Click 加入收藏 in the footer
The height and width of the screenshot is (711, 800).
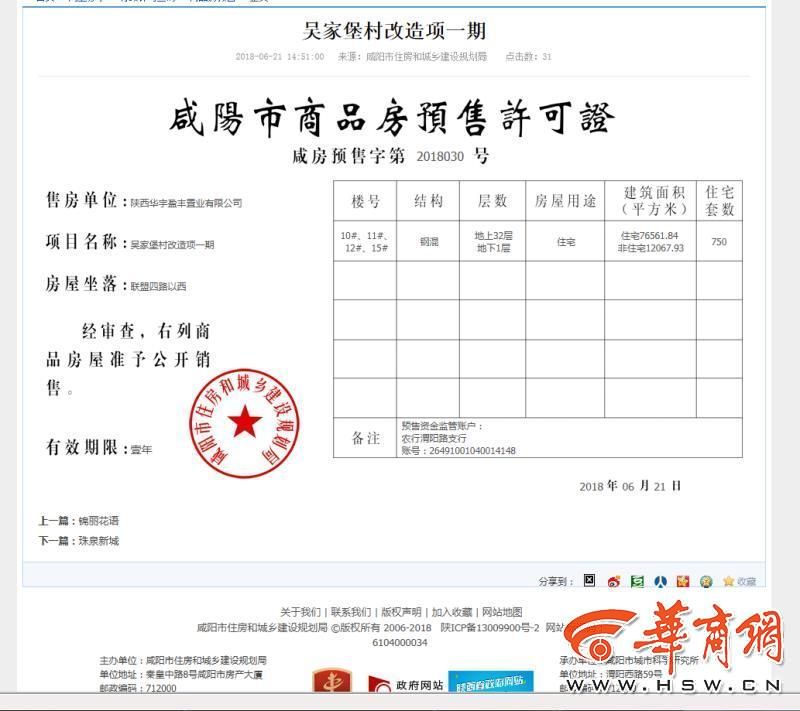pos(452,612)
